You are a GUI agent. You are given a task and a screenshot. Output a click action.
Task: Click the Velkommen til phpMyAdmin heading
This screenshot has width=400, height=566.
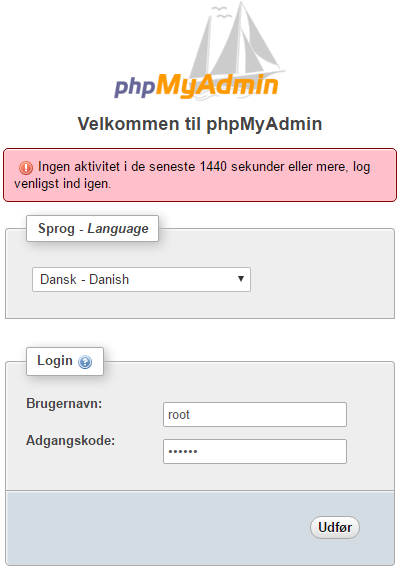(200, 124)
